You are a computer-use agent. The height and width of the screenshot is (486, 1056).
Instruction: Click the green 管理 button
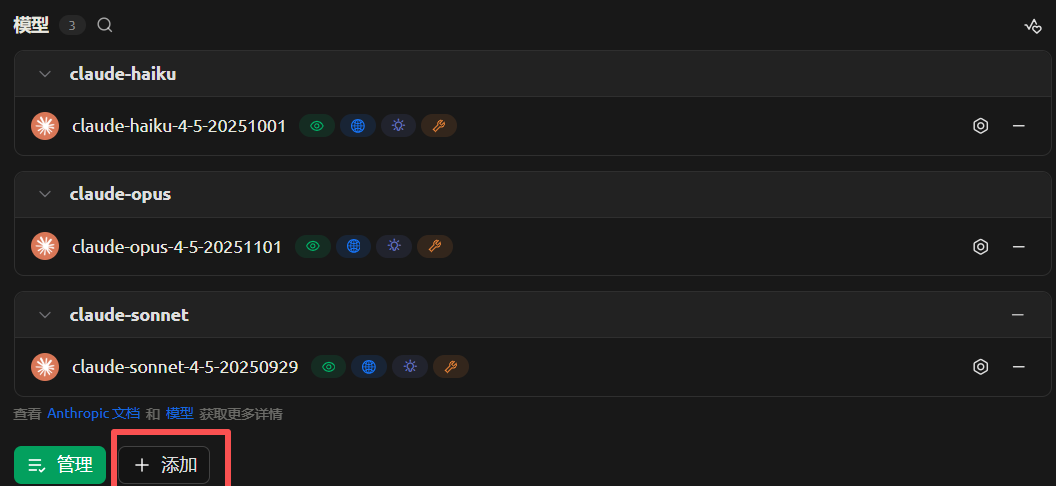(60, 465)
